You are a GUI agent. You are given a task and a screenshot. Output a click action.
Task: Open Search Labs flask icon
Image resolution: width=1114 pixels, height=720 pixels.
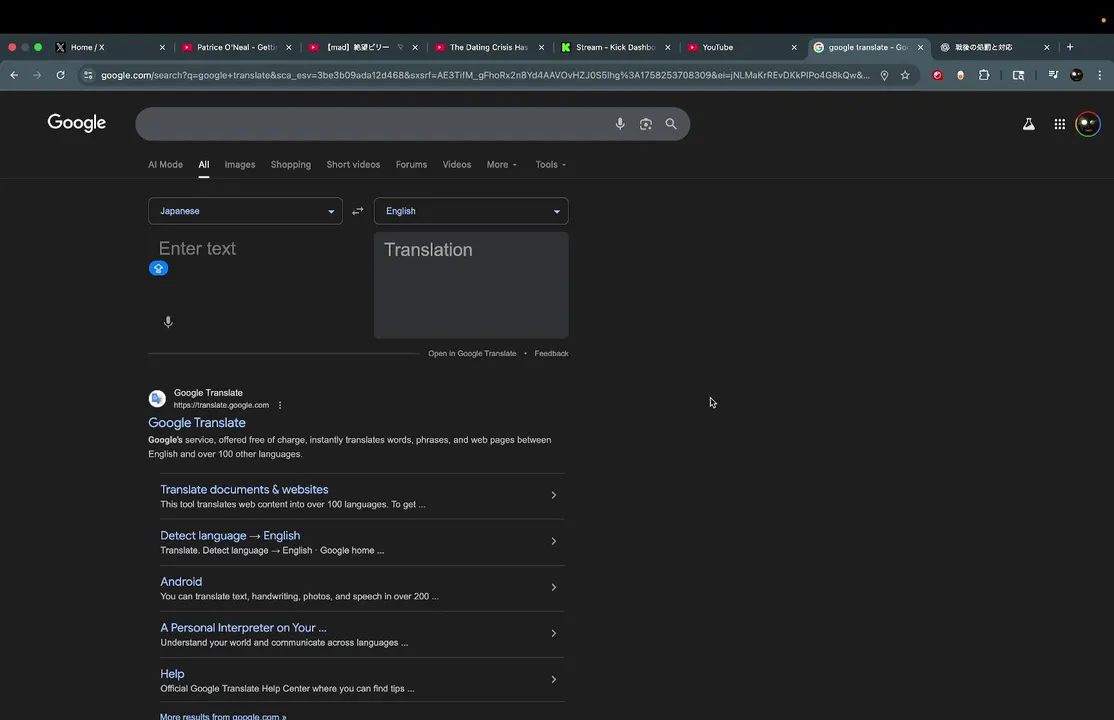pyautogui.click(x=1028, y=124)
